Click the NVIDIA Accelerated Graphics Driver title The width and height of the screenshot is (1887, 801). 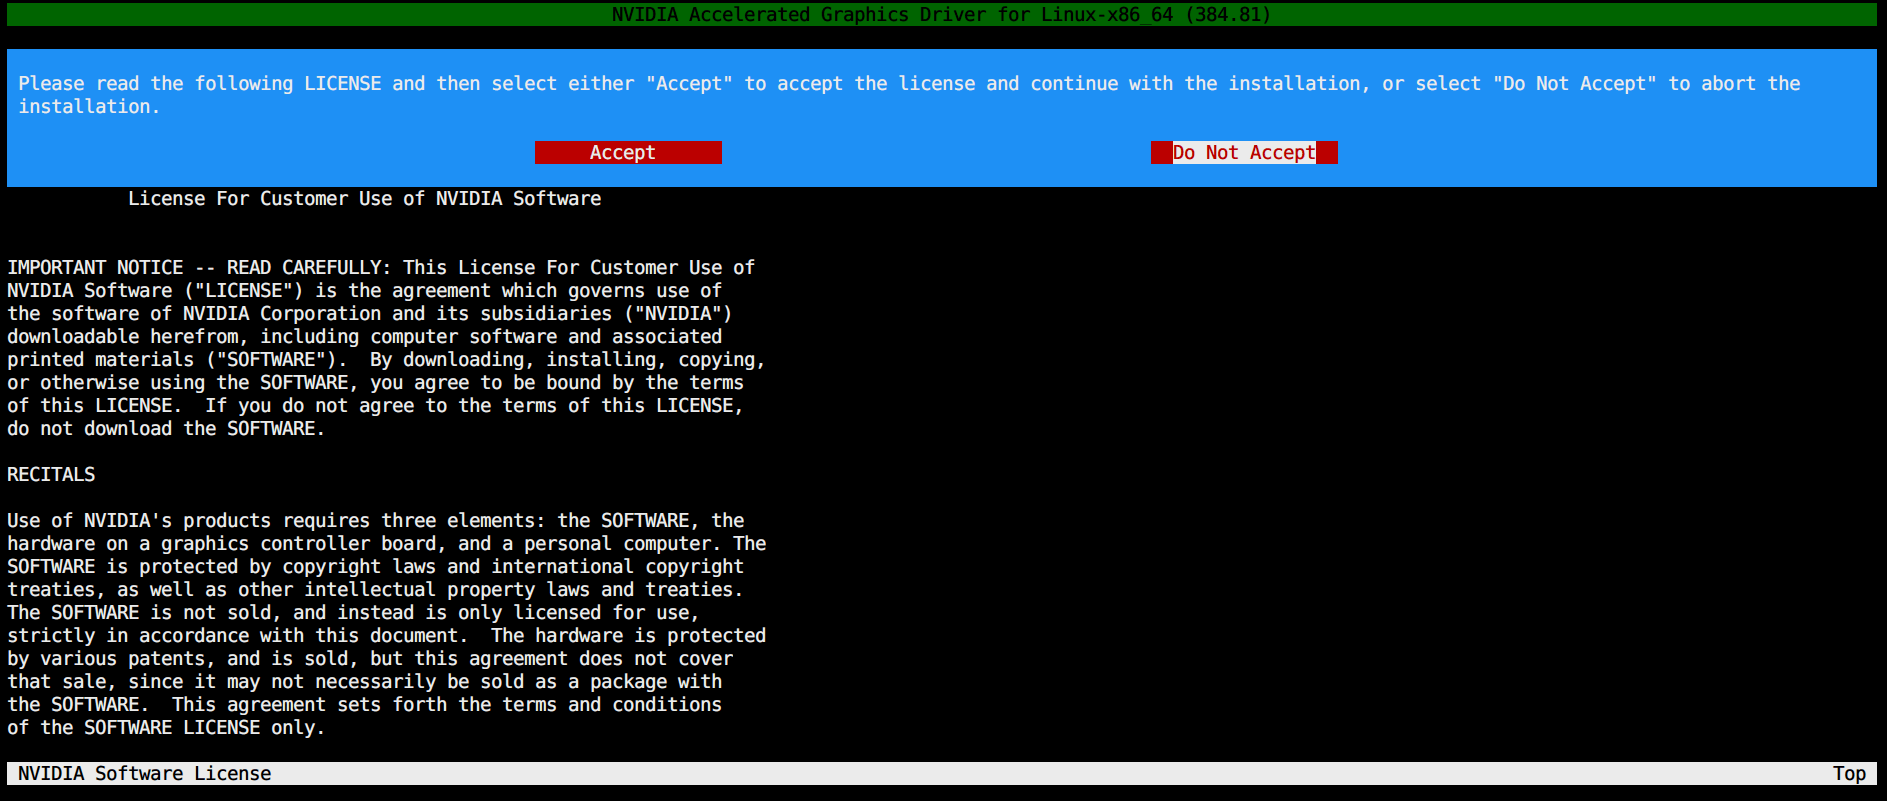pos(941,14)
